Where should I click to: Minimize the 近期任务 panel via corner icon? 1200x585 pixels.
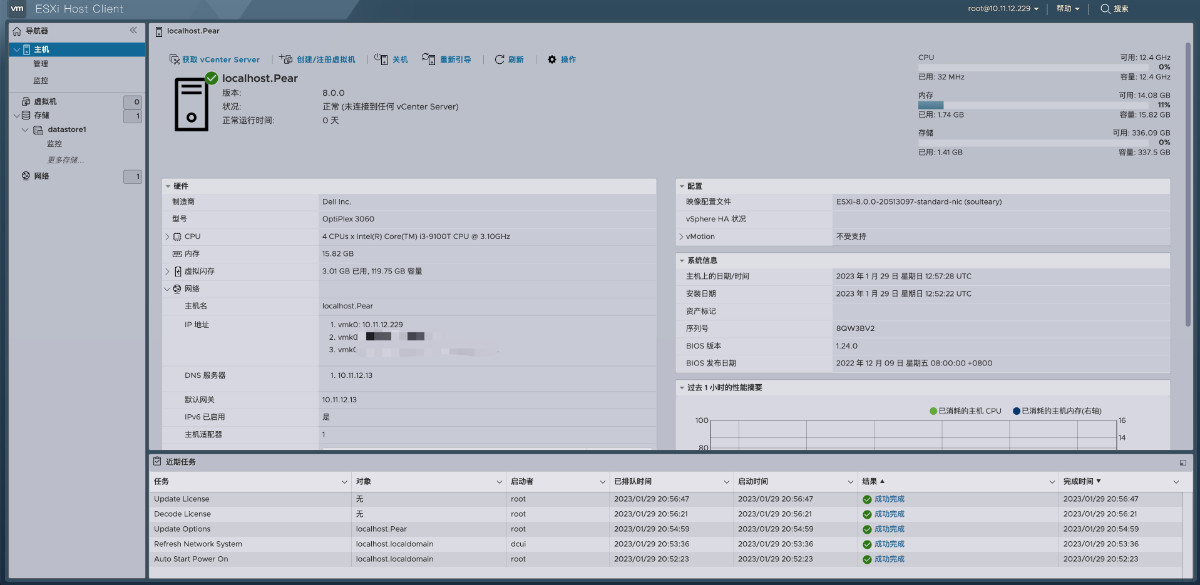click(1182, 463)
